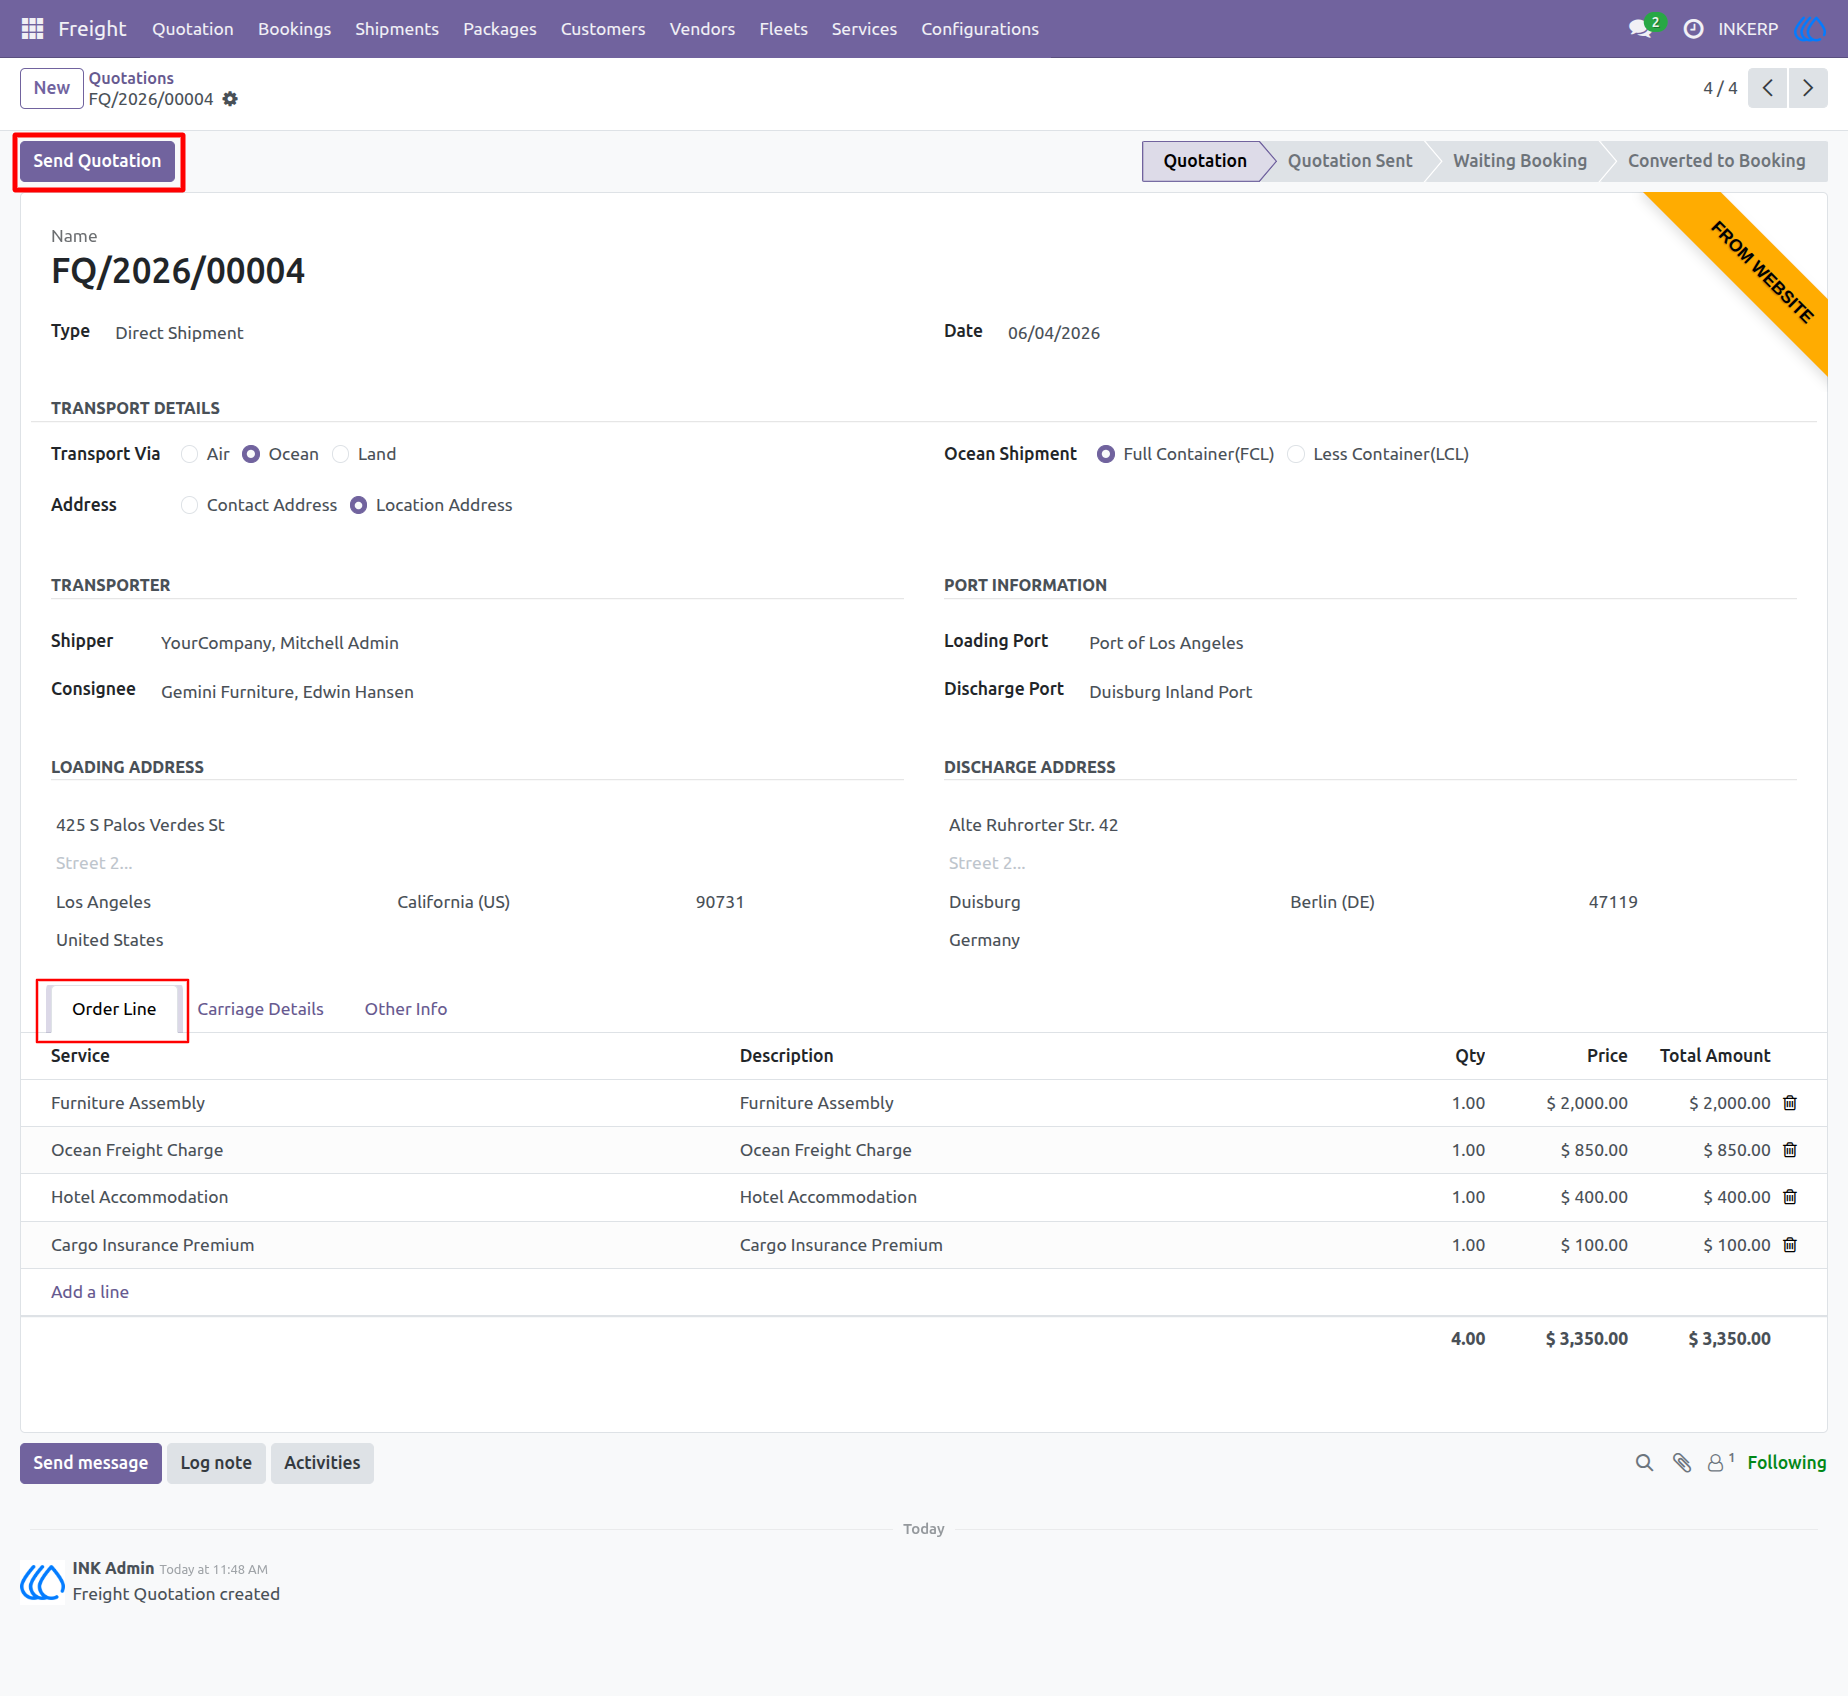Search messages in chatter magnifier icon

point(1644,1463)
